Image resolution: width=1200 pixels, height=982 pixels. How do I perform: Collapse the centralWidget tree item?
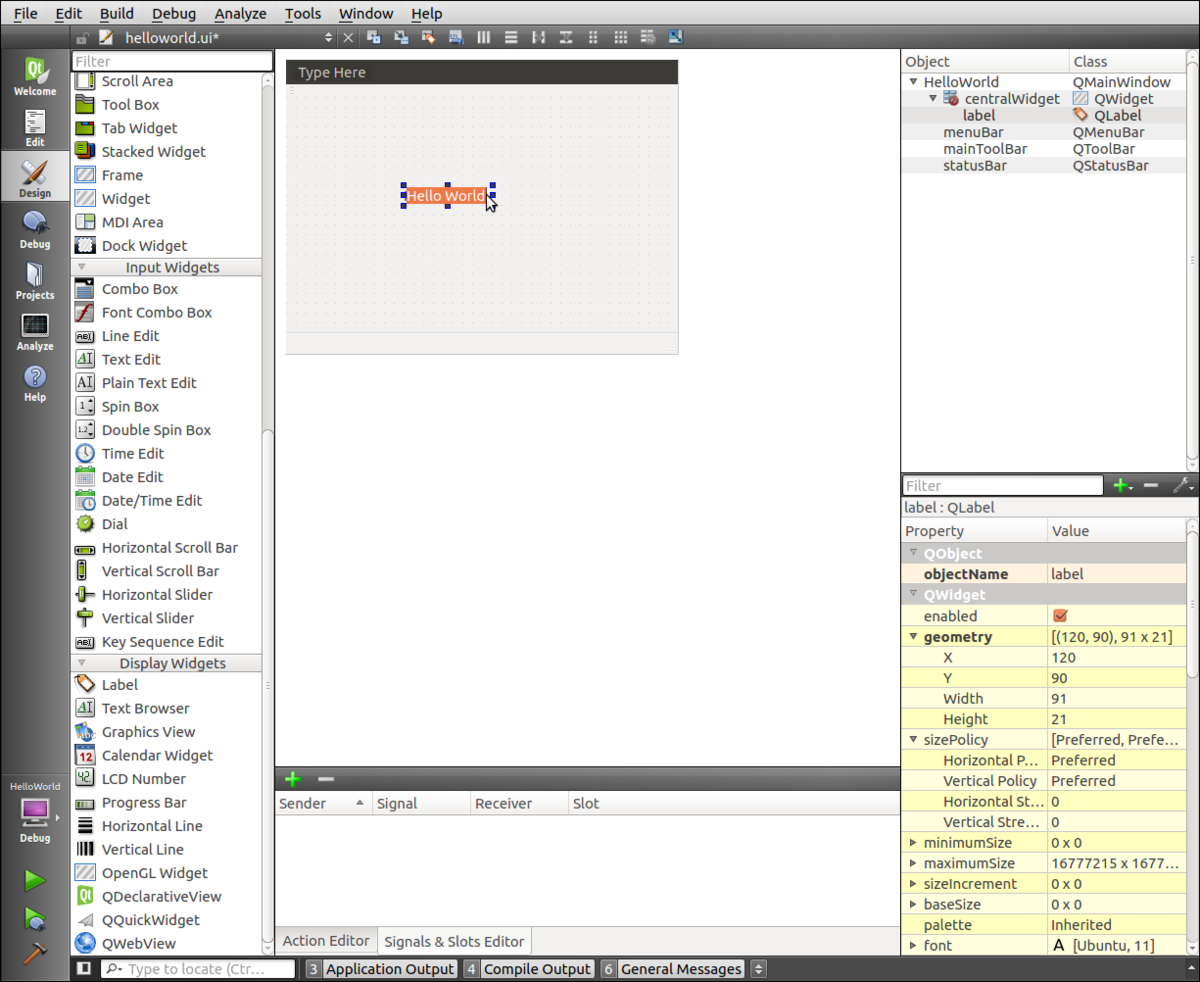933,98
